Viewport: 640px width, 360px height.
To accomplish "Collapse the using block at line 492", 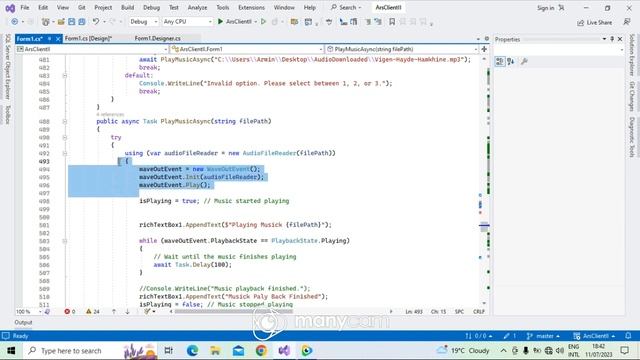I will 64,153.
